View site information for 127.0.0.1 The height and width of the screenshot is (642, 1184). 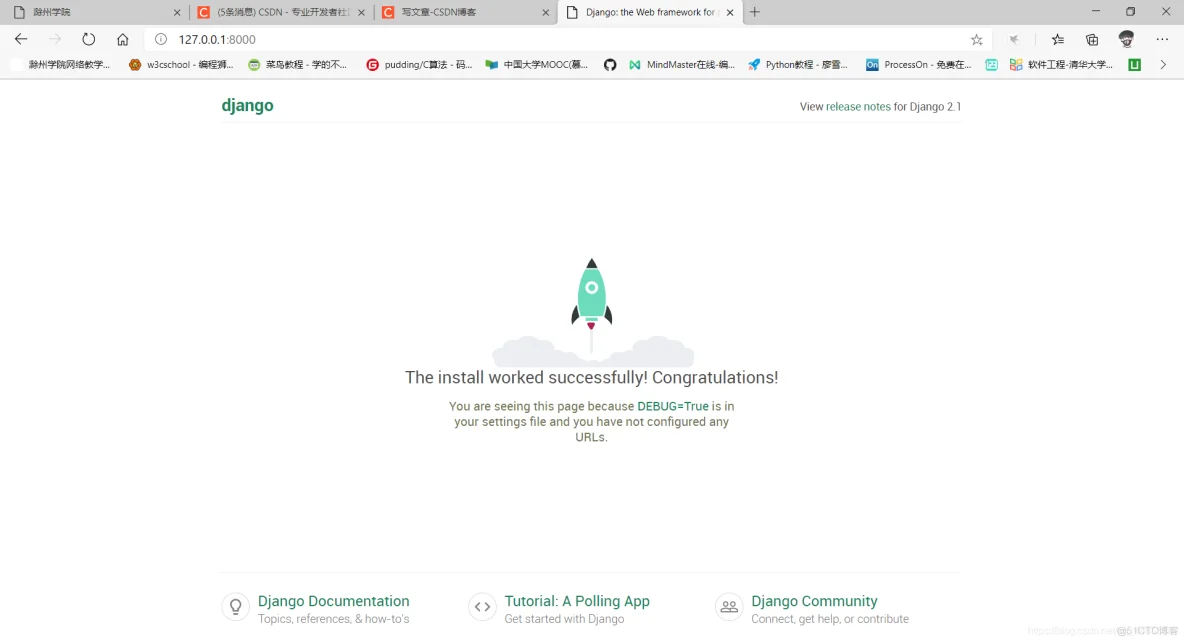(161, 39)
